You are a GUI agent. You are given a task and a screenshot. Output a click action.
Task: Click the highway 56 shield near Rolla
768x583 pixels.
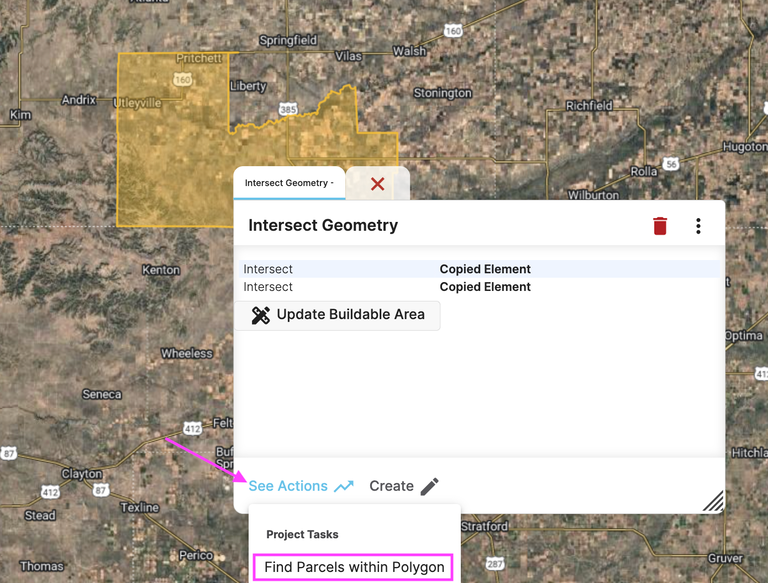coord(671,164)
